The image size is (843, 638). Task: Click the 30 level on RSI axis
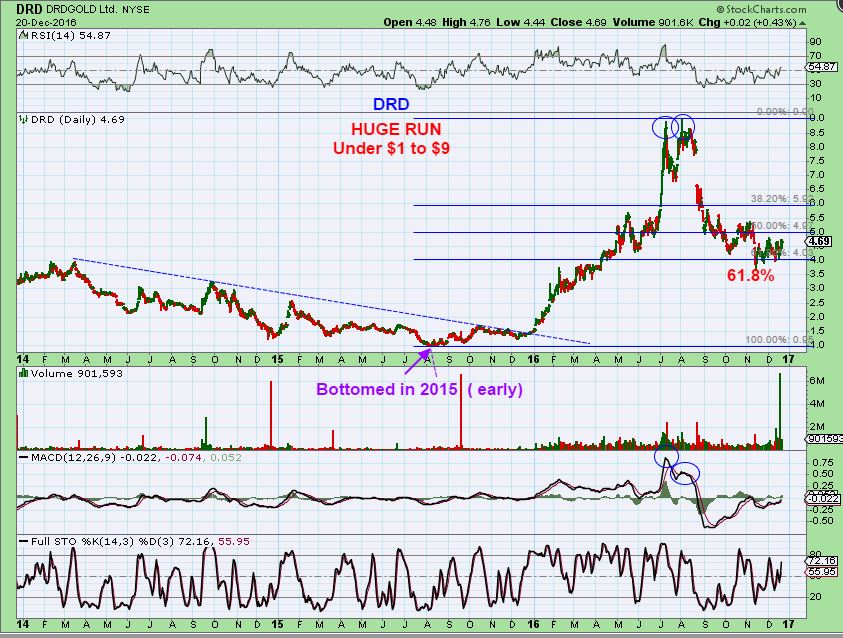(816, 84)
